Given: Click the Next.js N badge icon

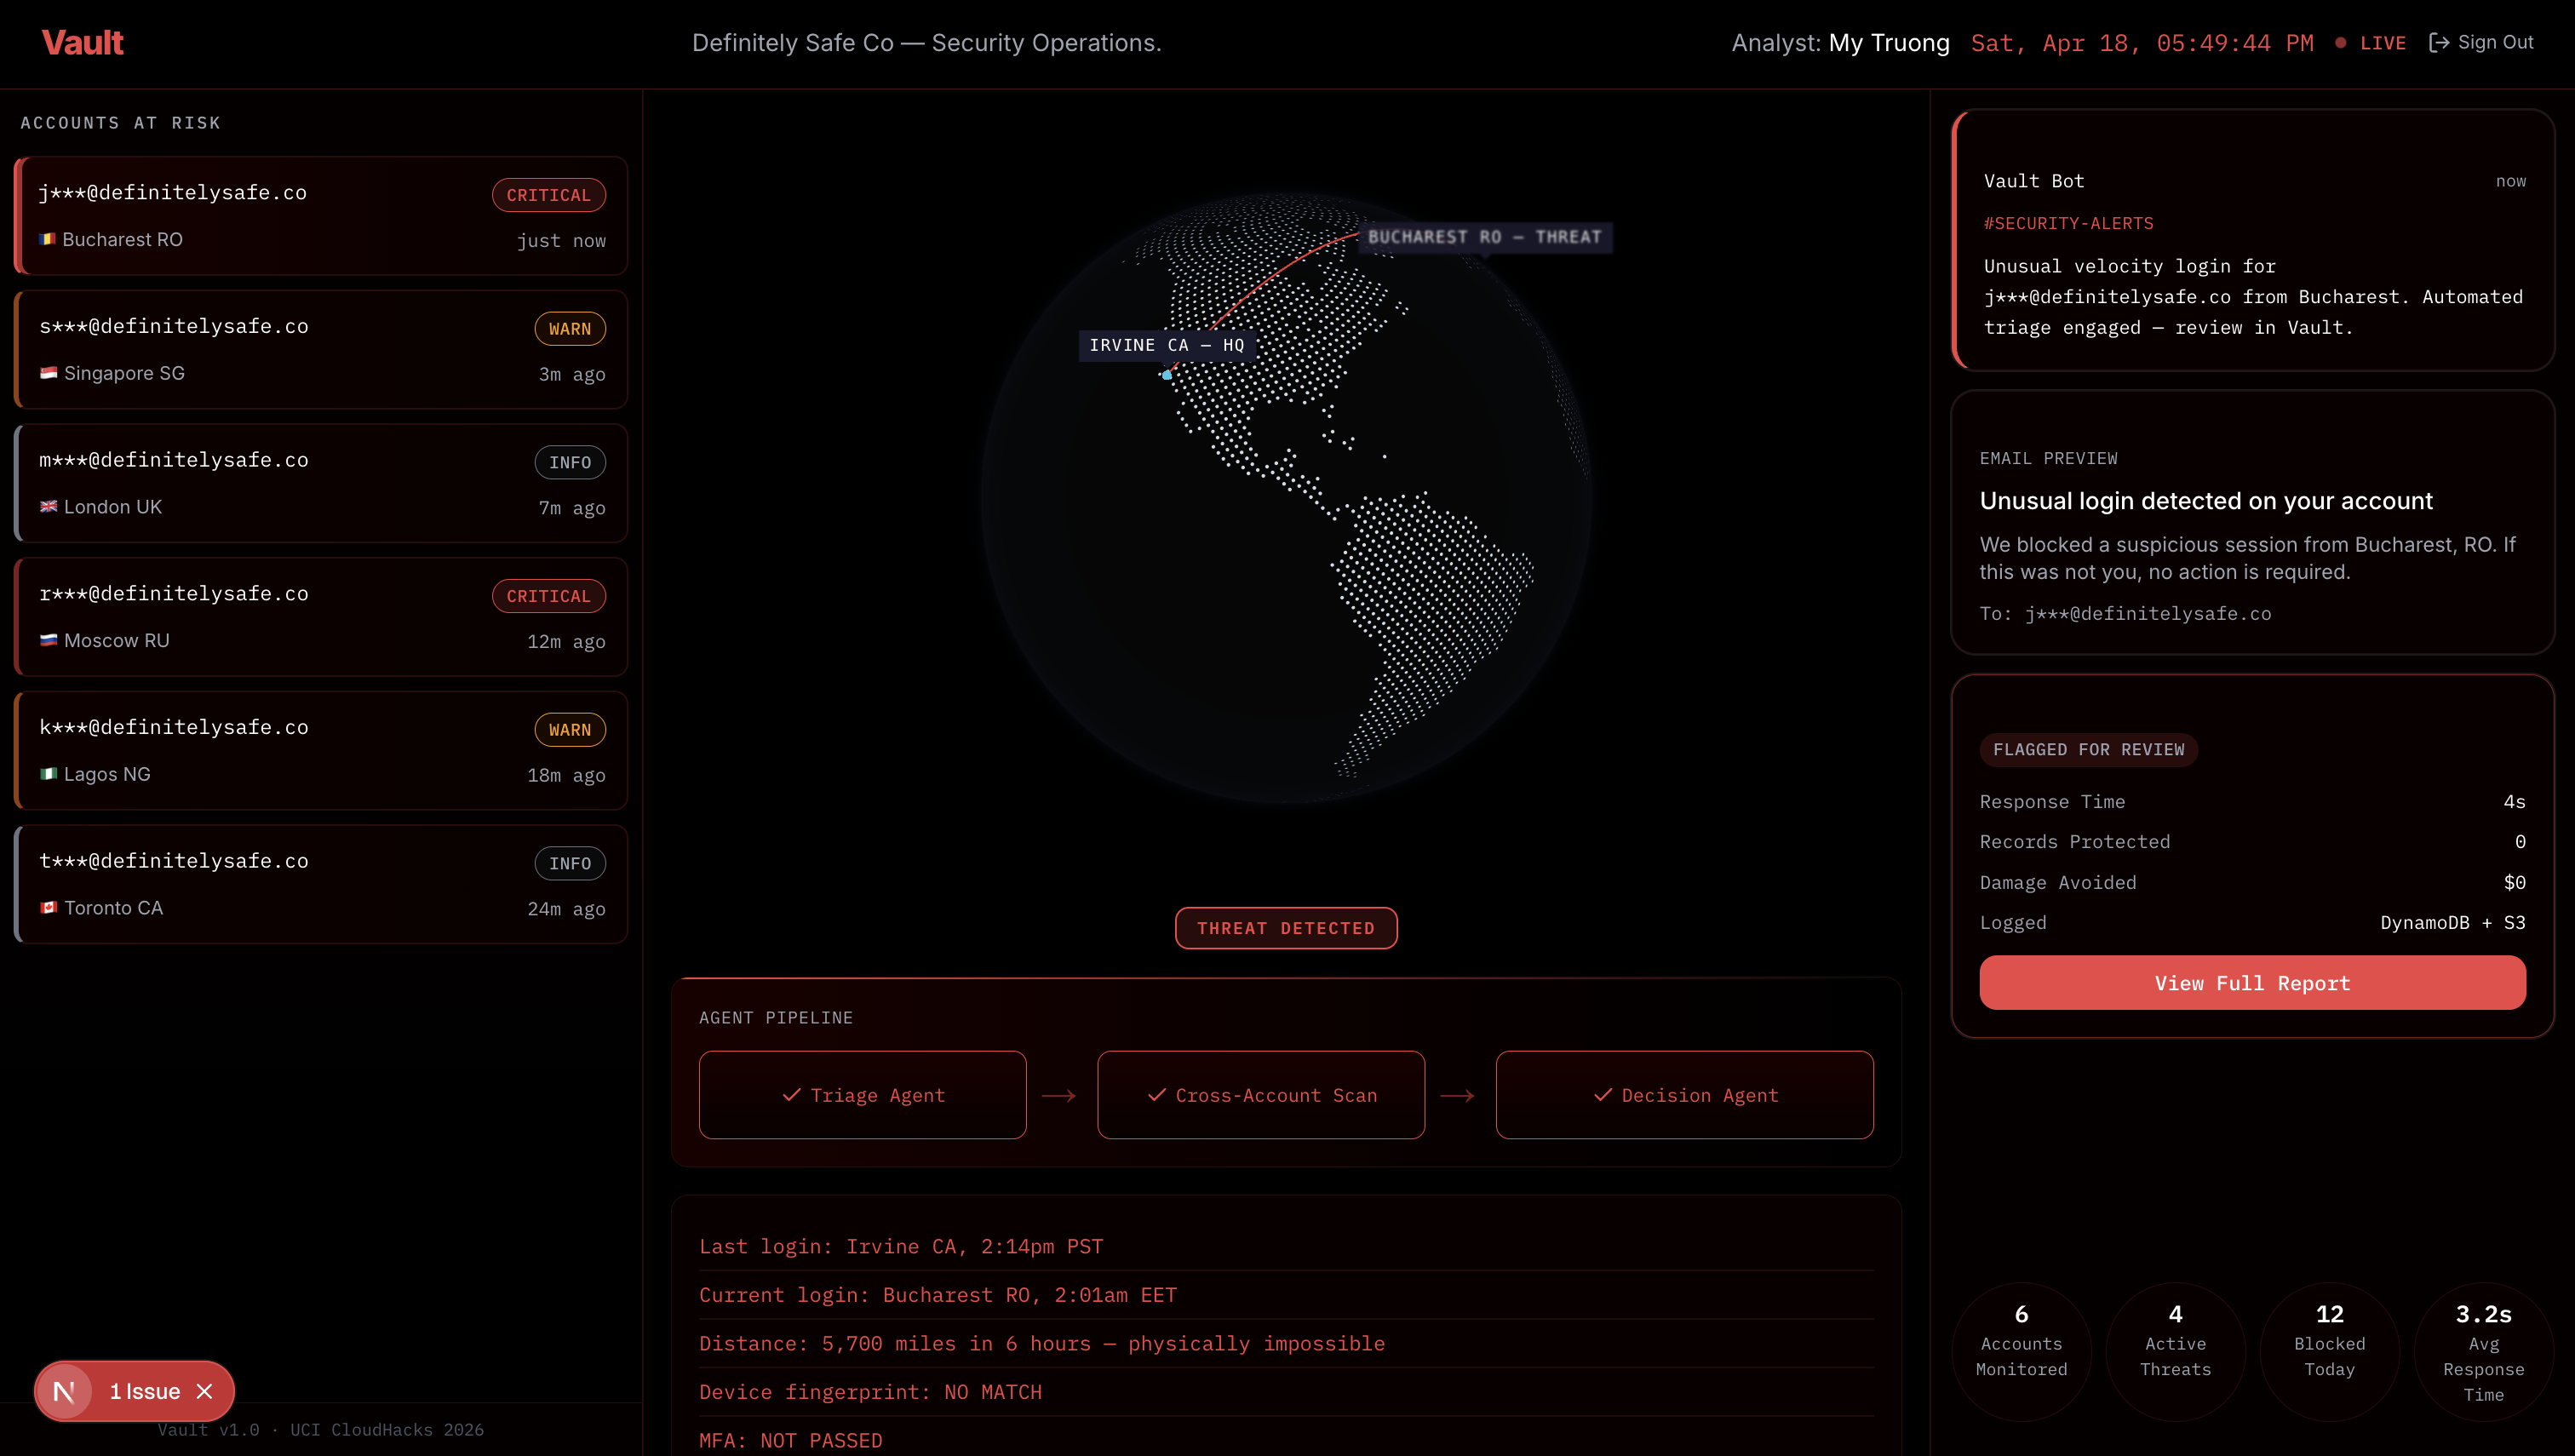Looking at the screenshot, I should pos(64,1391).
